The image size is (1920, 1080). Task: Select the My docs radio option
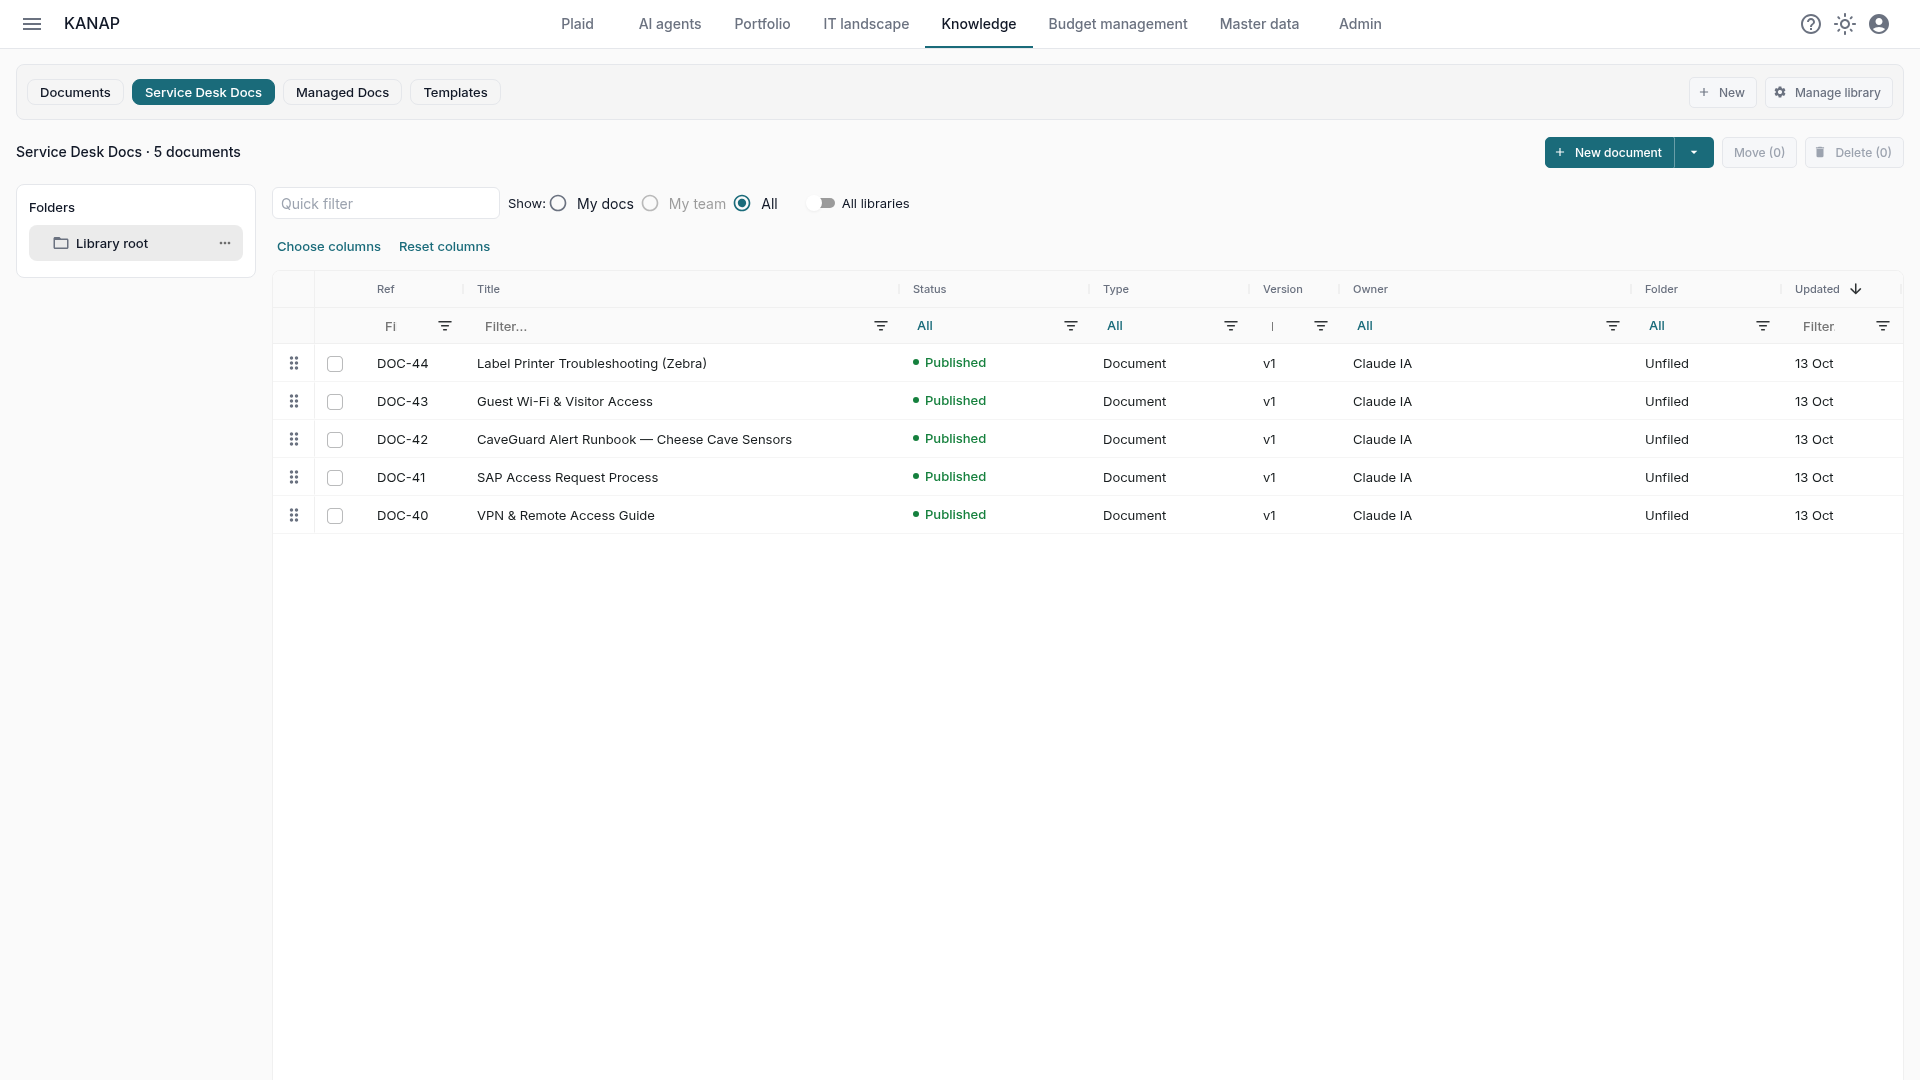pyautogui.click(x=558, y=203)
